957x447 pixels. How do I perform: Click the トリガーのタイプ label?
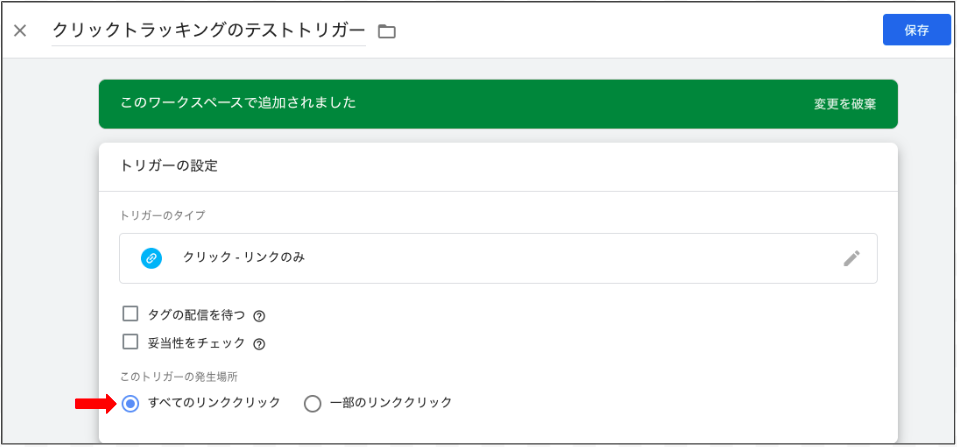point(163,215)
